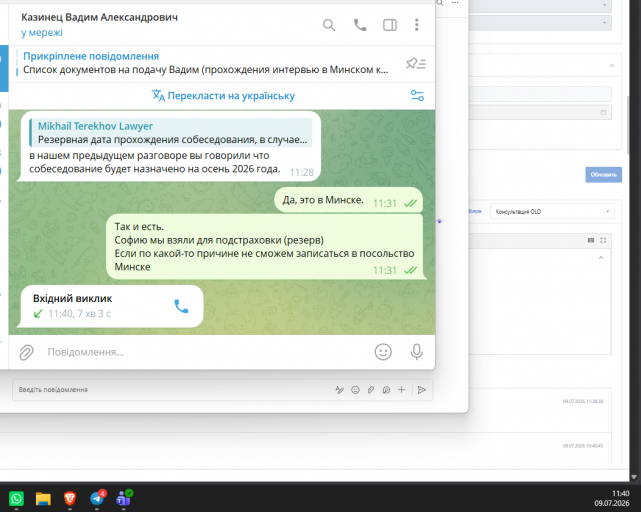Search in the Telegram chat with Казинец Вадим

pyautogui.click(x=329, y=25)
